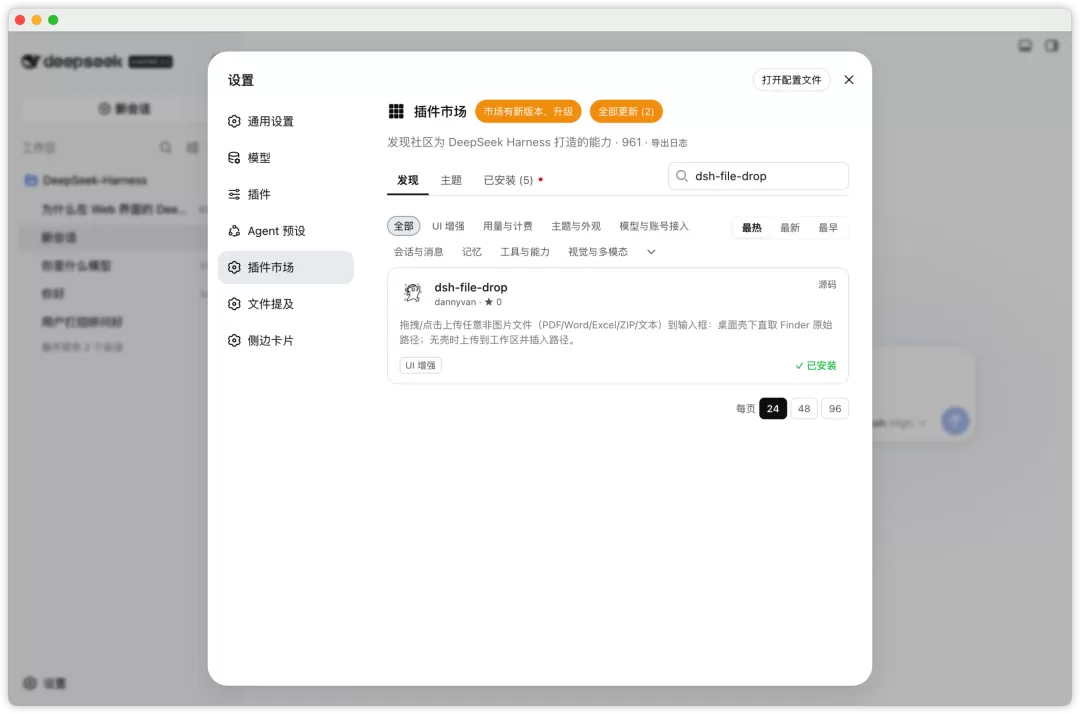The height and width of the screenshot is (714, 1080).
Task: Click 全部更新 (2) button
Action: coord(625,112)
